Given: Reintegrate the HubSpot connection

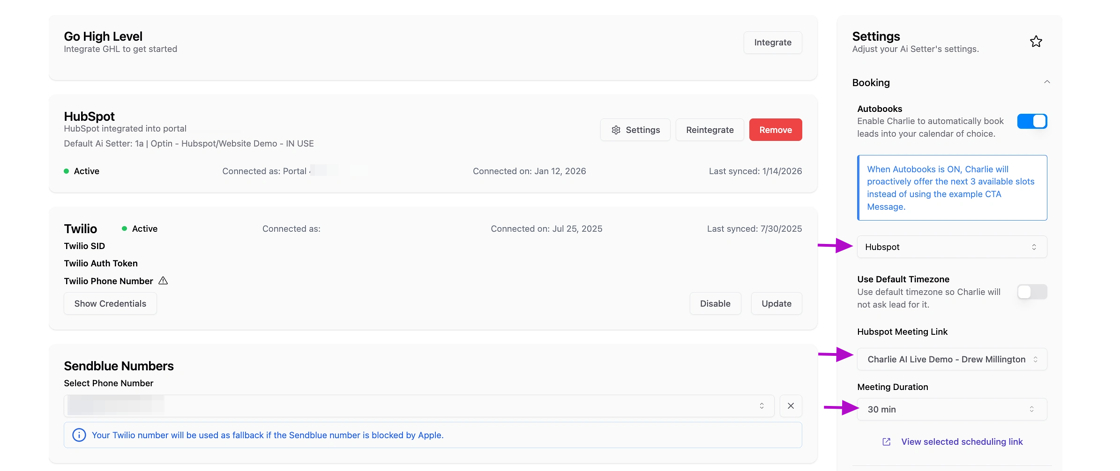Looking at the screenshot, I should pos(710,130).
